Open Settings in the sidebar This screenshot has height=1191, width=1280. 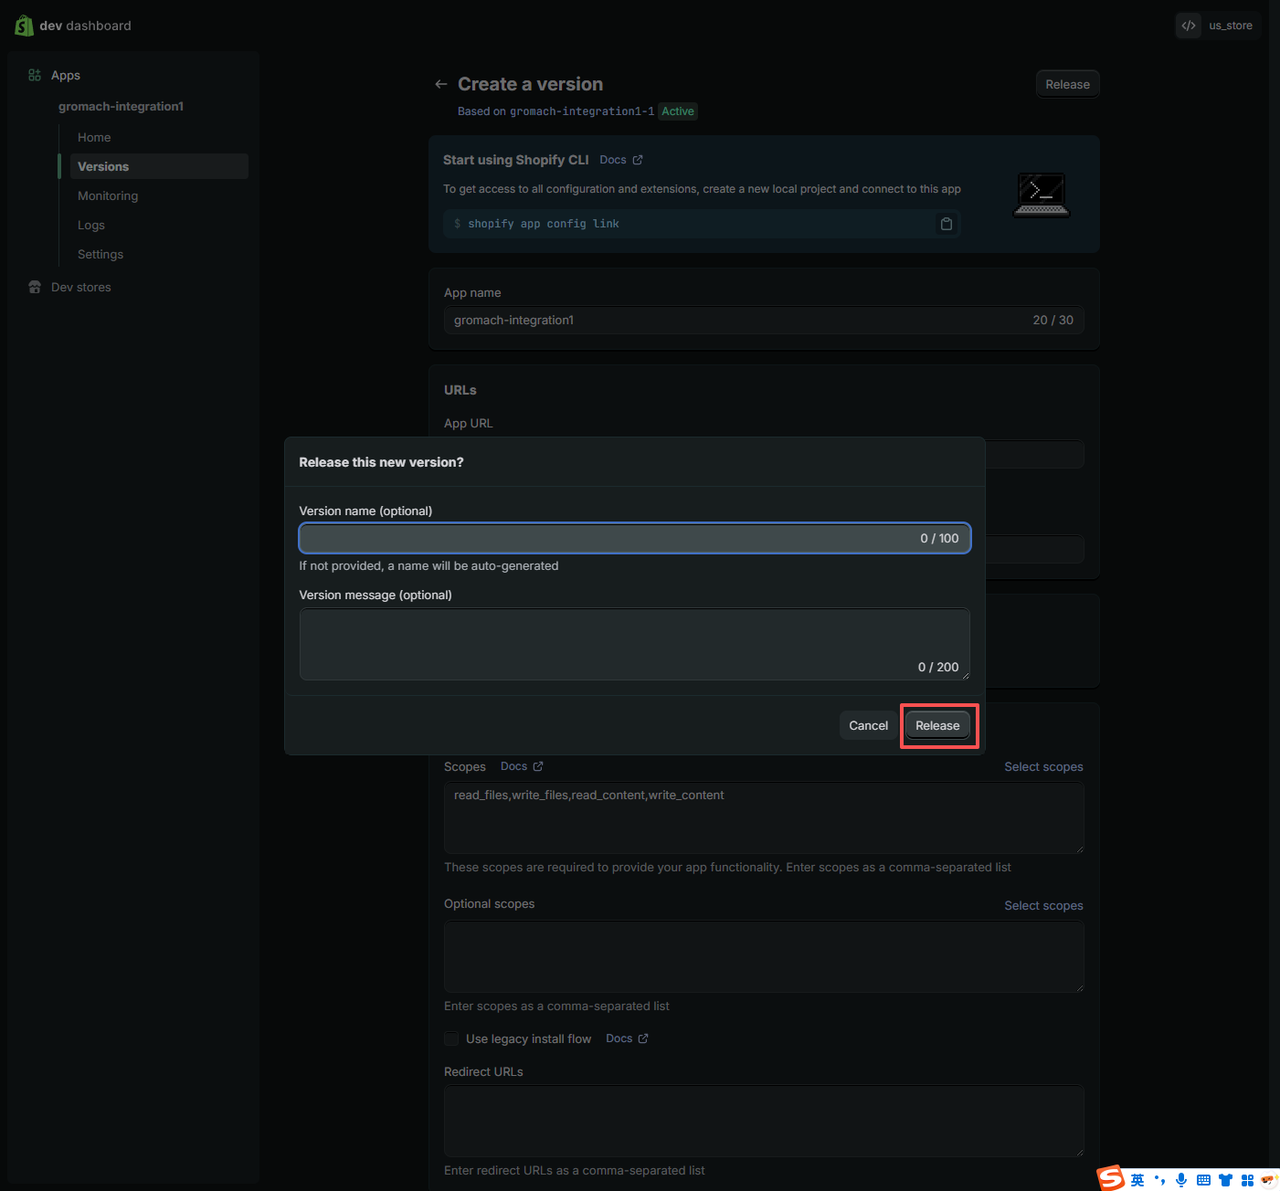pyautogui.click(x=101, y=254)
